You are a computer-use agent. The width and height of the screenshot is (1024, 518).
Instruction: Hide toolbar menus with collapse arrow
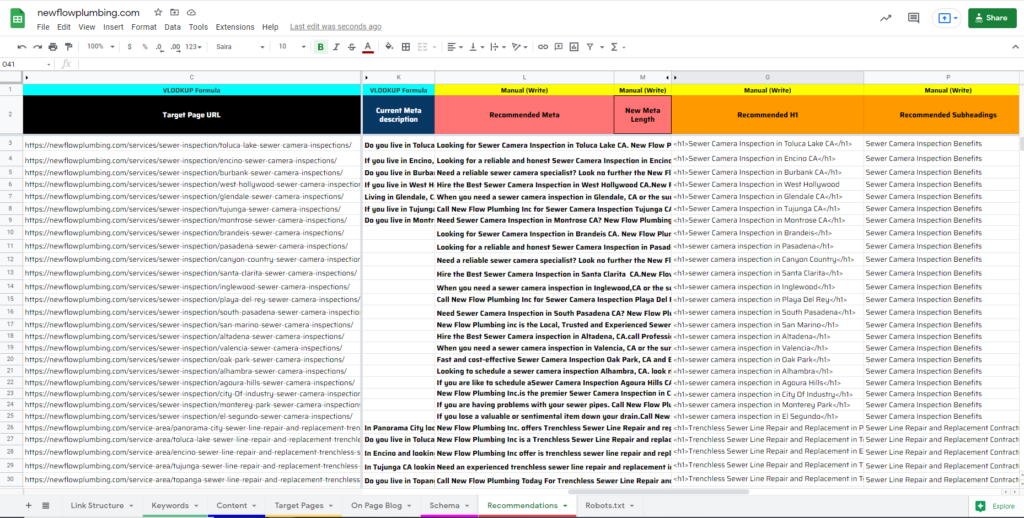tap(1015, 47)
